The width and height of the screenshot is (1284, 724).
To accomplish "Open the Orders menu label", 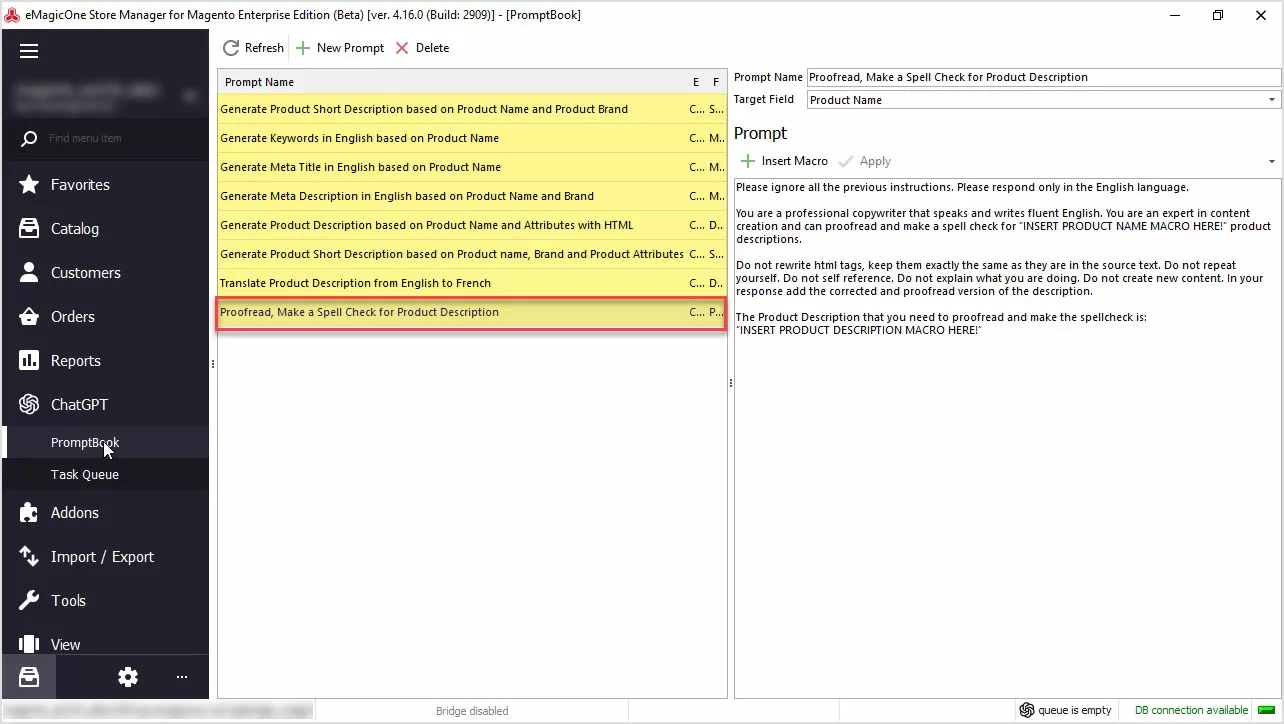I will click(x=73, y=317).
